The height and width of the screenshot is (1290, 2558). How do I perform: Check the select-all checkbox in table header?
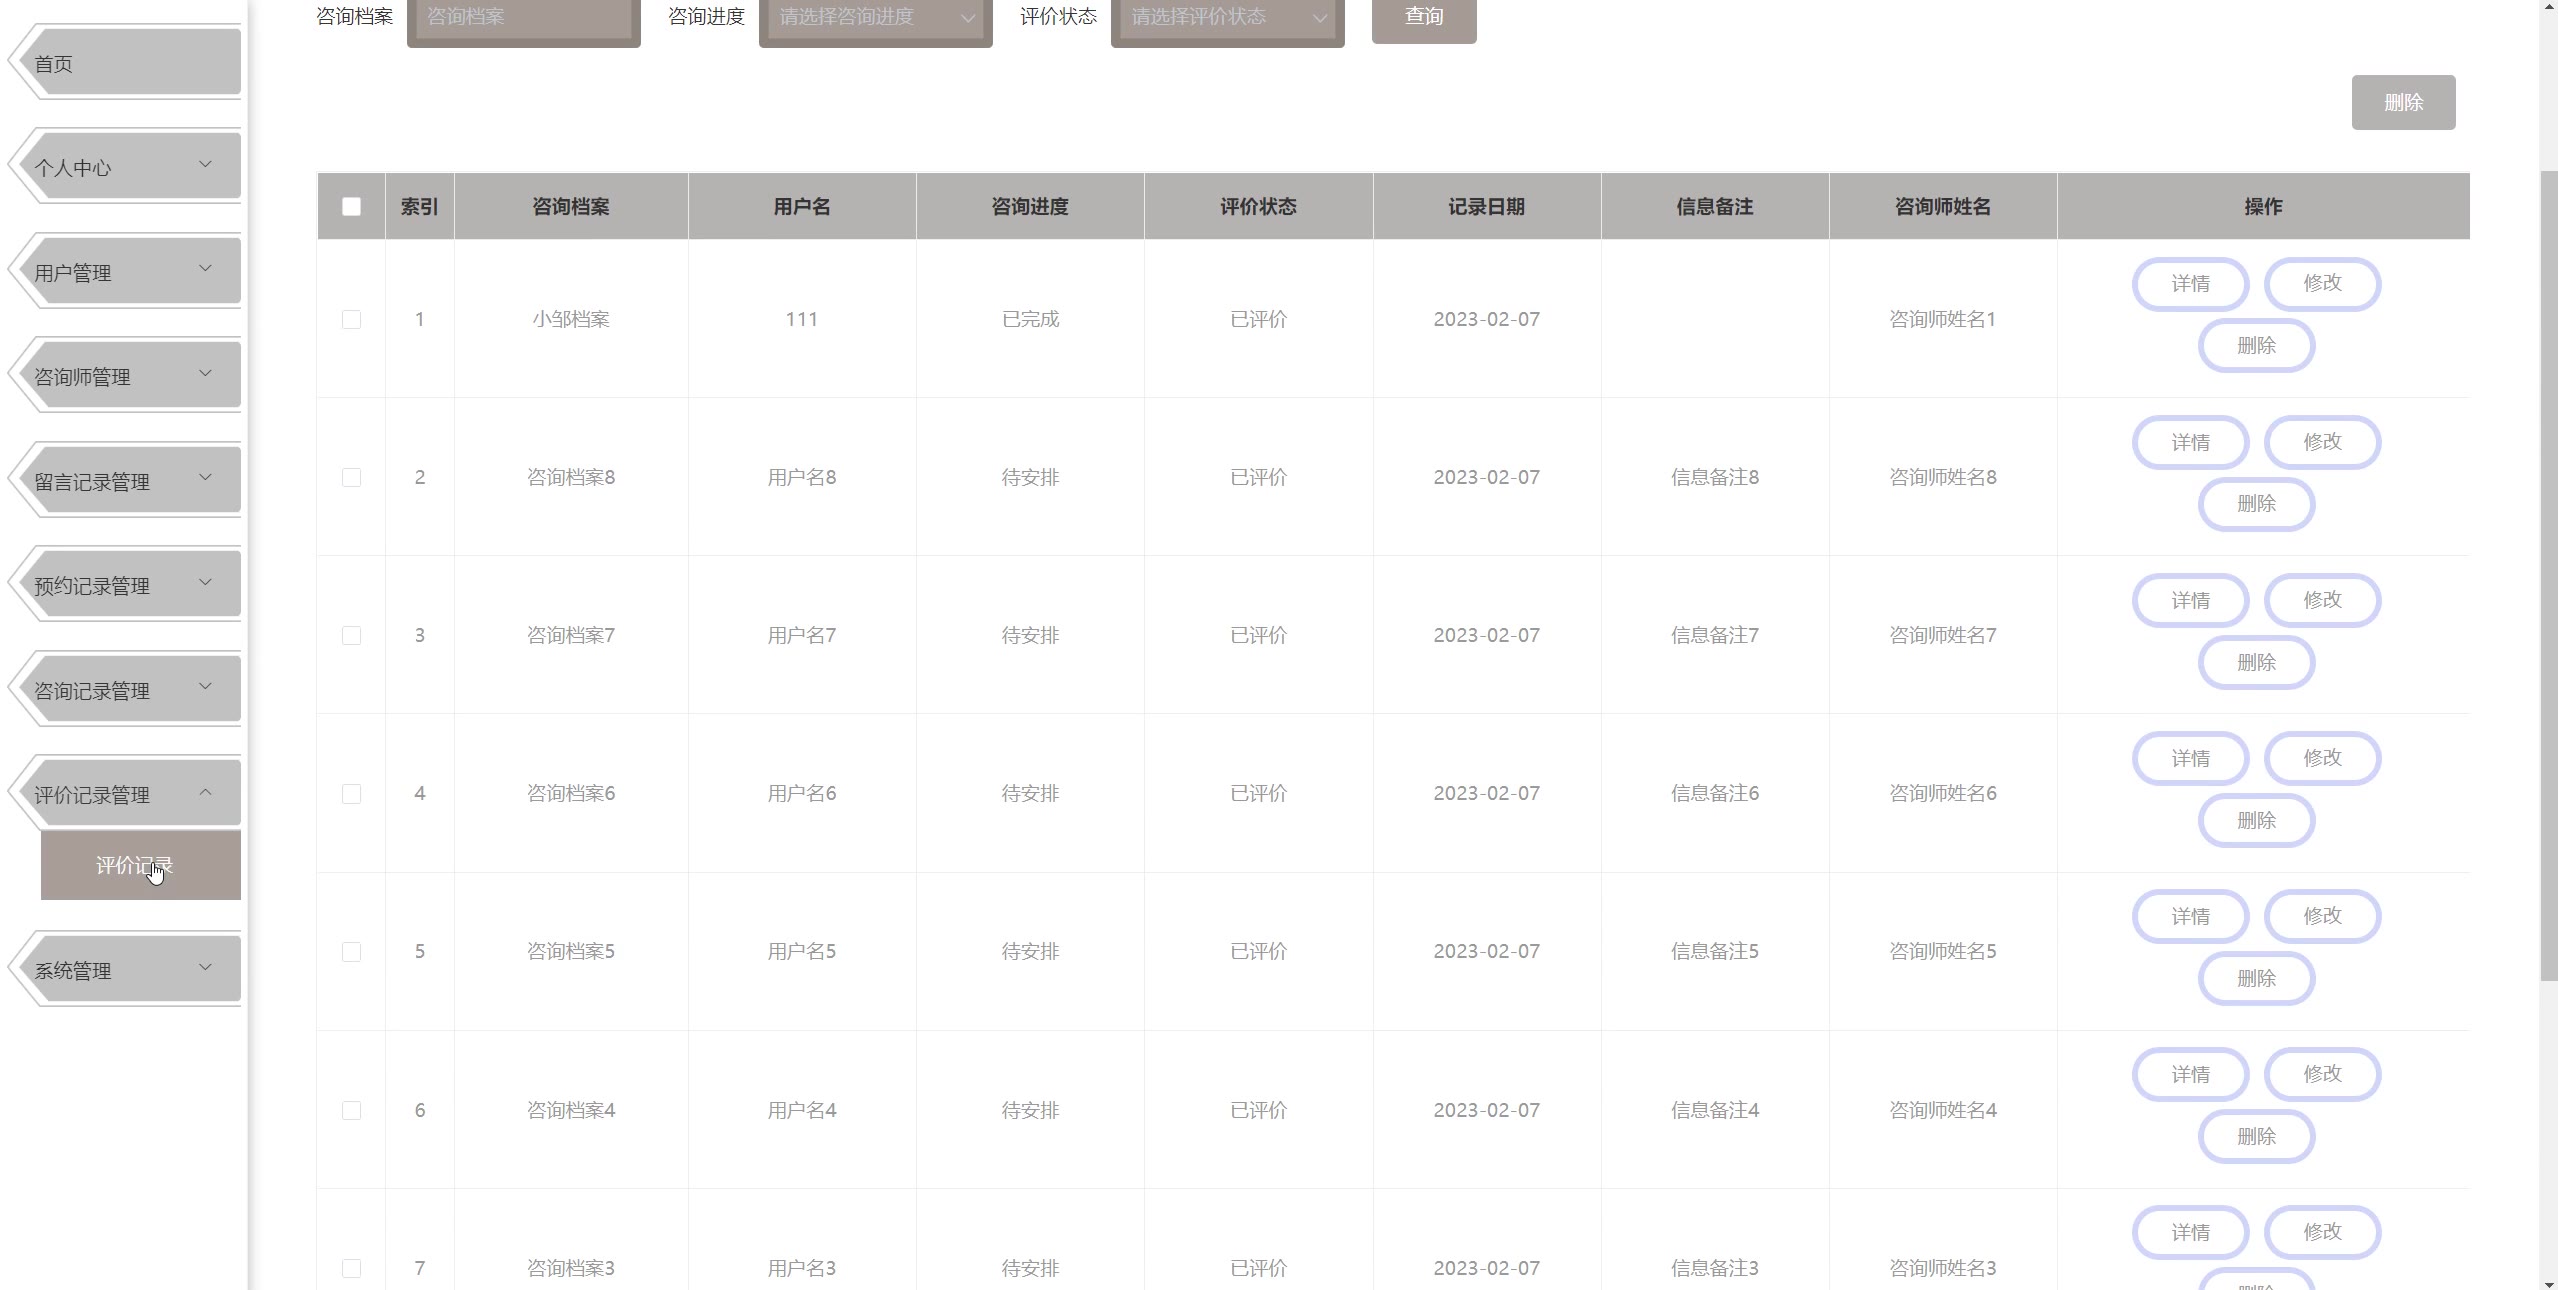(351, 207)
